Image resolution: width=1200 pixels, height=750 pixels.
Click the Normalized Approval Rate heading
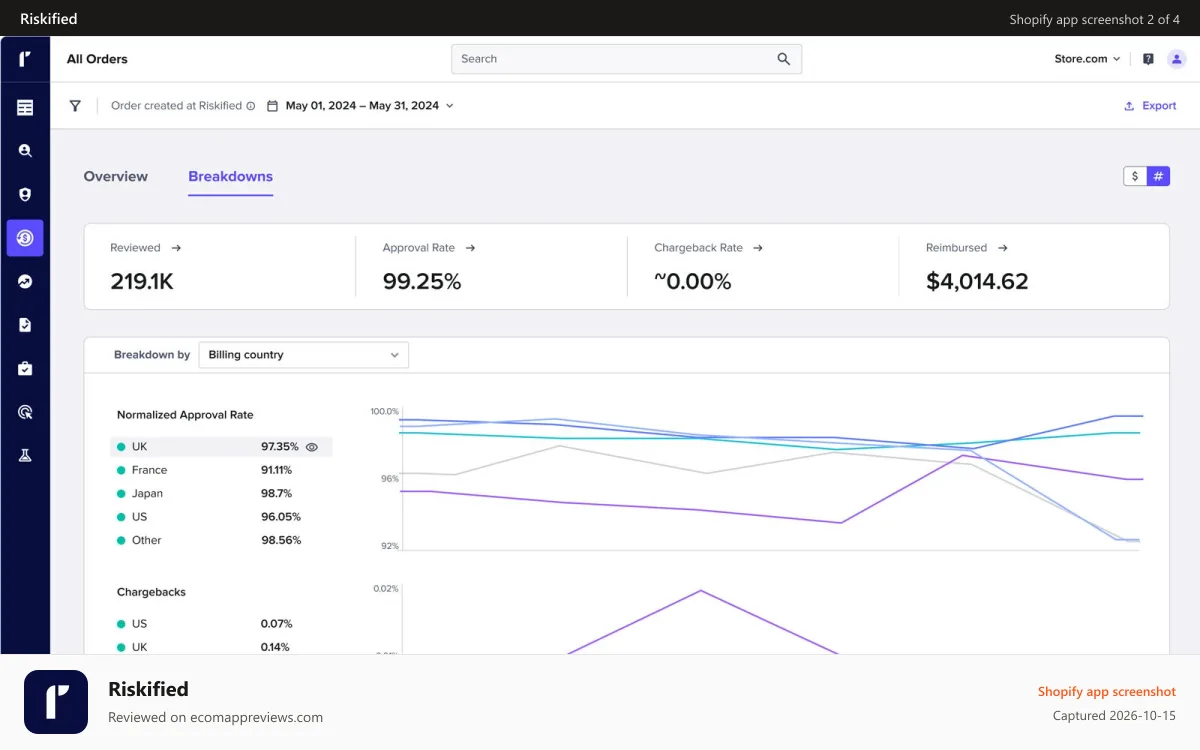185,415
